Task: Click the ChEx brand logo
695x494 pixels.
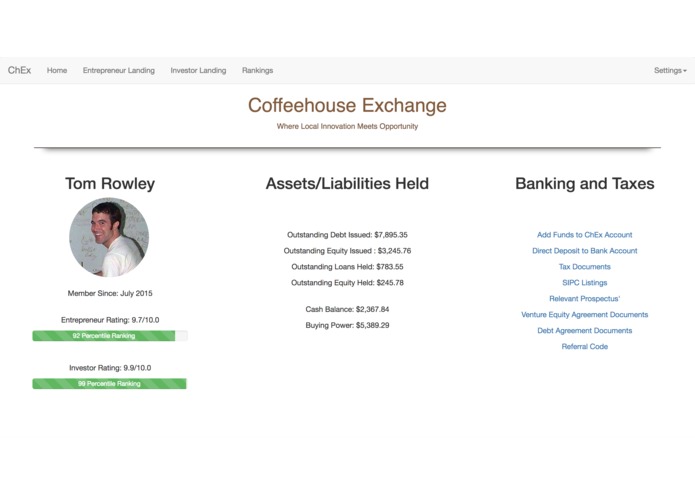Action: 20,70
